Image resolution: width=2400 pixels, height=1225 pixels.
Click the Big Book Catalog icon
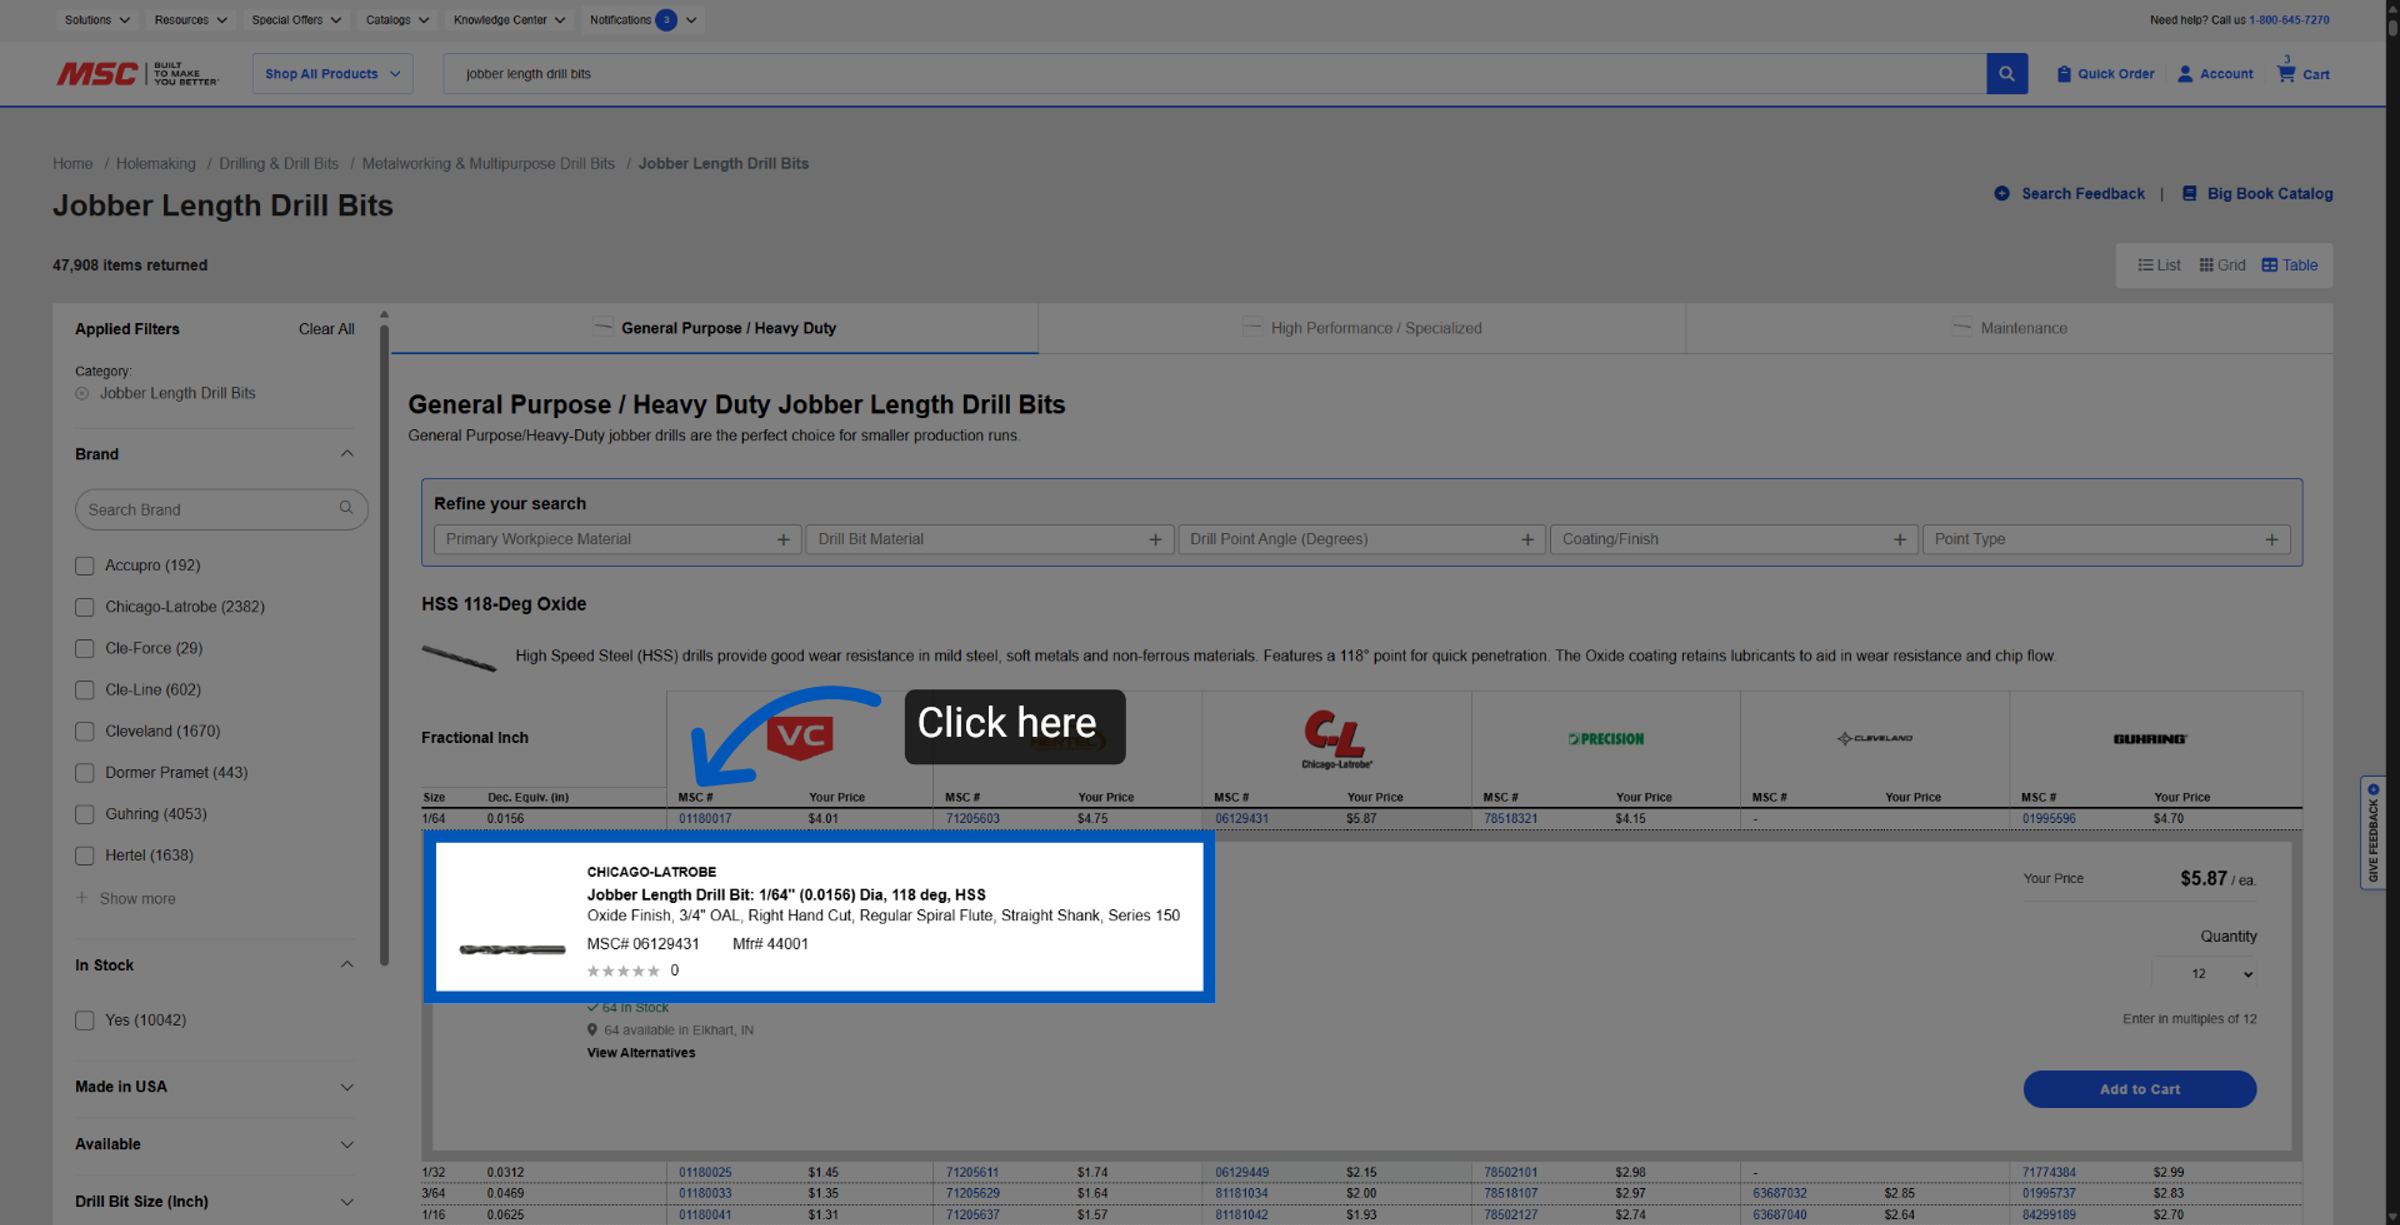tap(2189, 193)
